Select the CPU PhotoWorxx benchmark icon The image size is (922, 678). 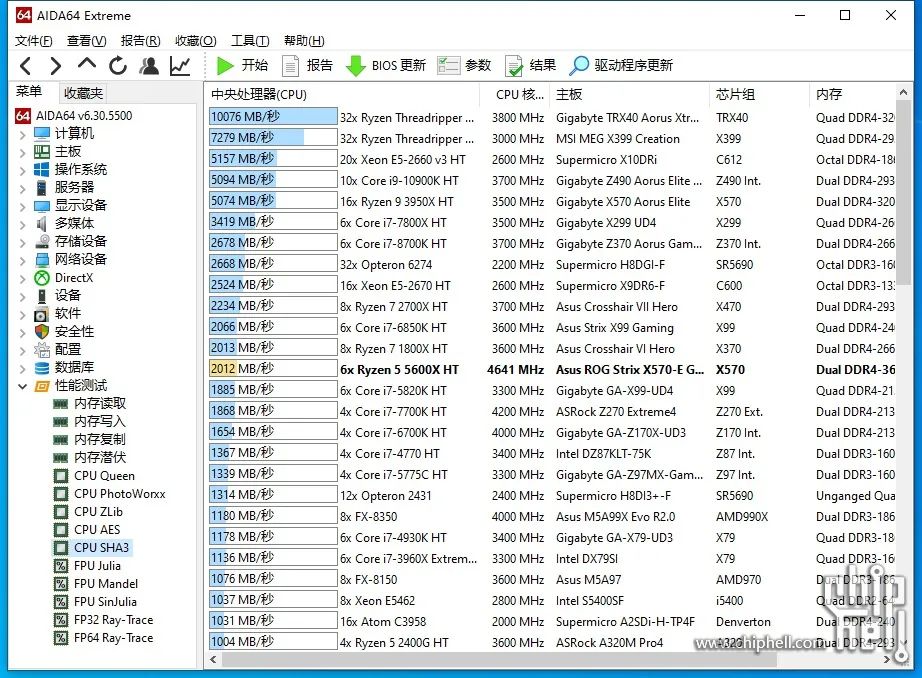[61, 494]
